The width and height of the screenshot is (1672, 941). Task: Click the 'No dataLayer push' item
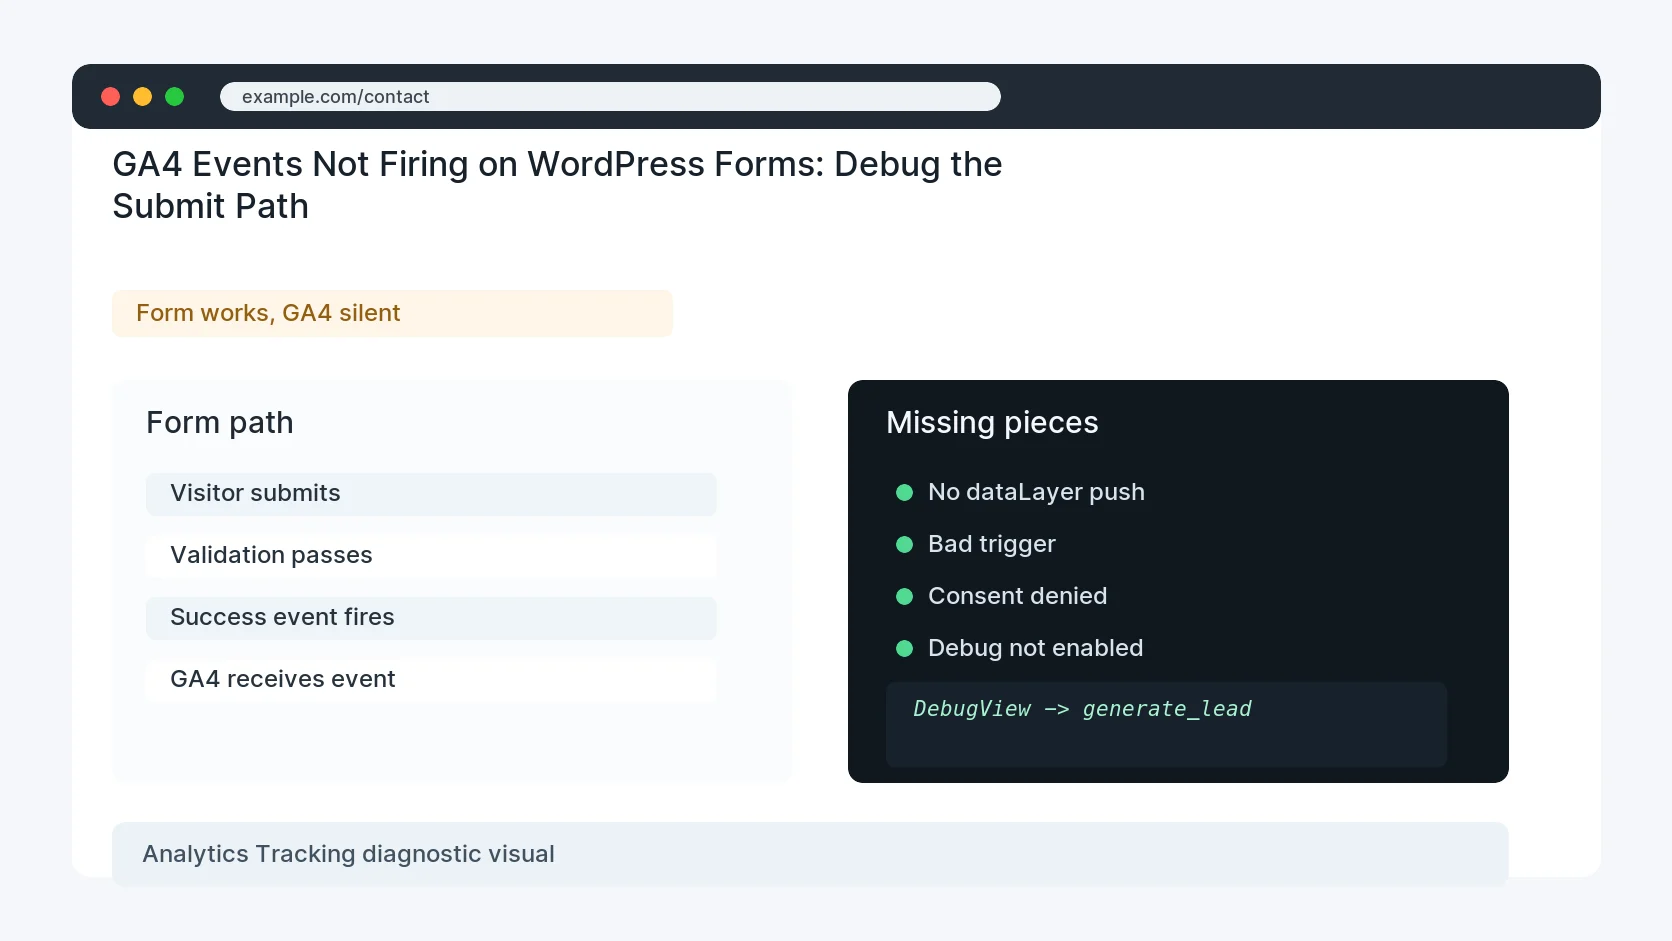tap(1036, 492)
